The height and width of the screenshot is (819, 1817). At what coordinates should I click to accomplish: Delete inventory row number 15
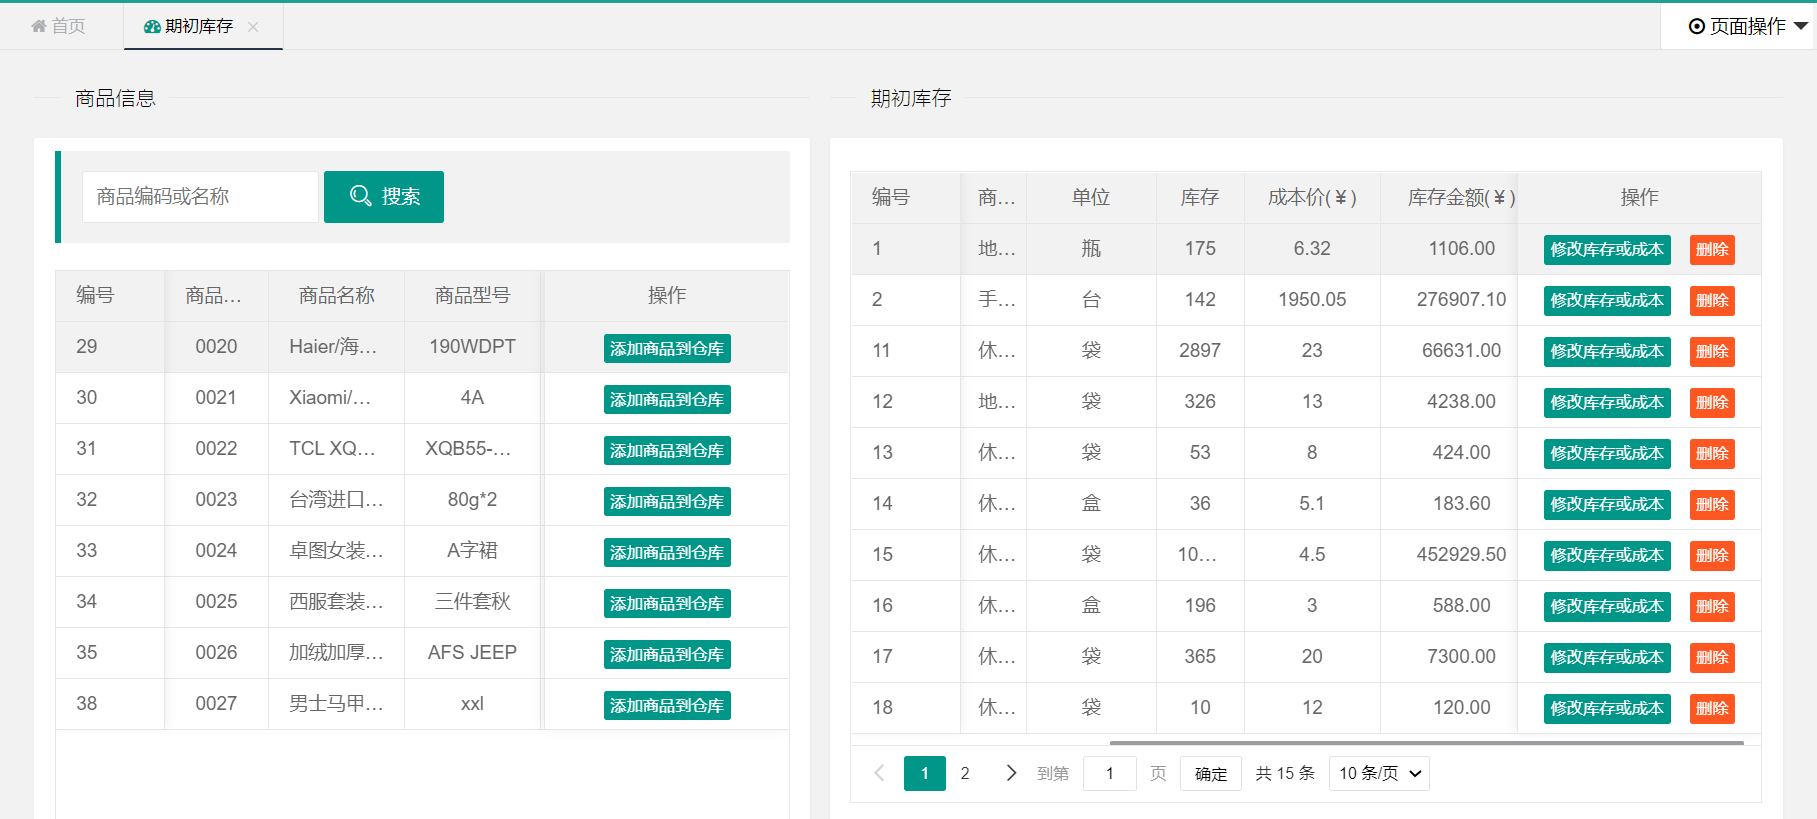click(1712, 556)
